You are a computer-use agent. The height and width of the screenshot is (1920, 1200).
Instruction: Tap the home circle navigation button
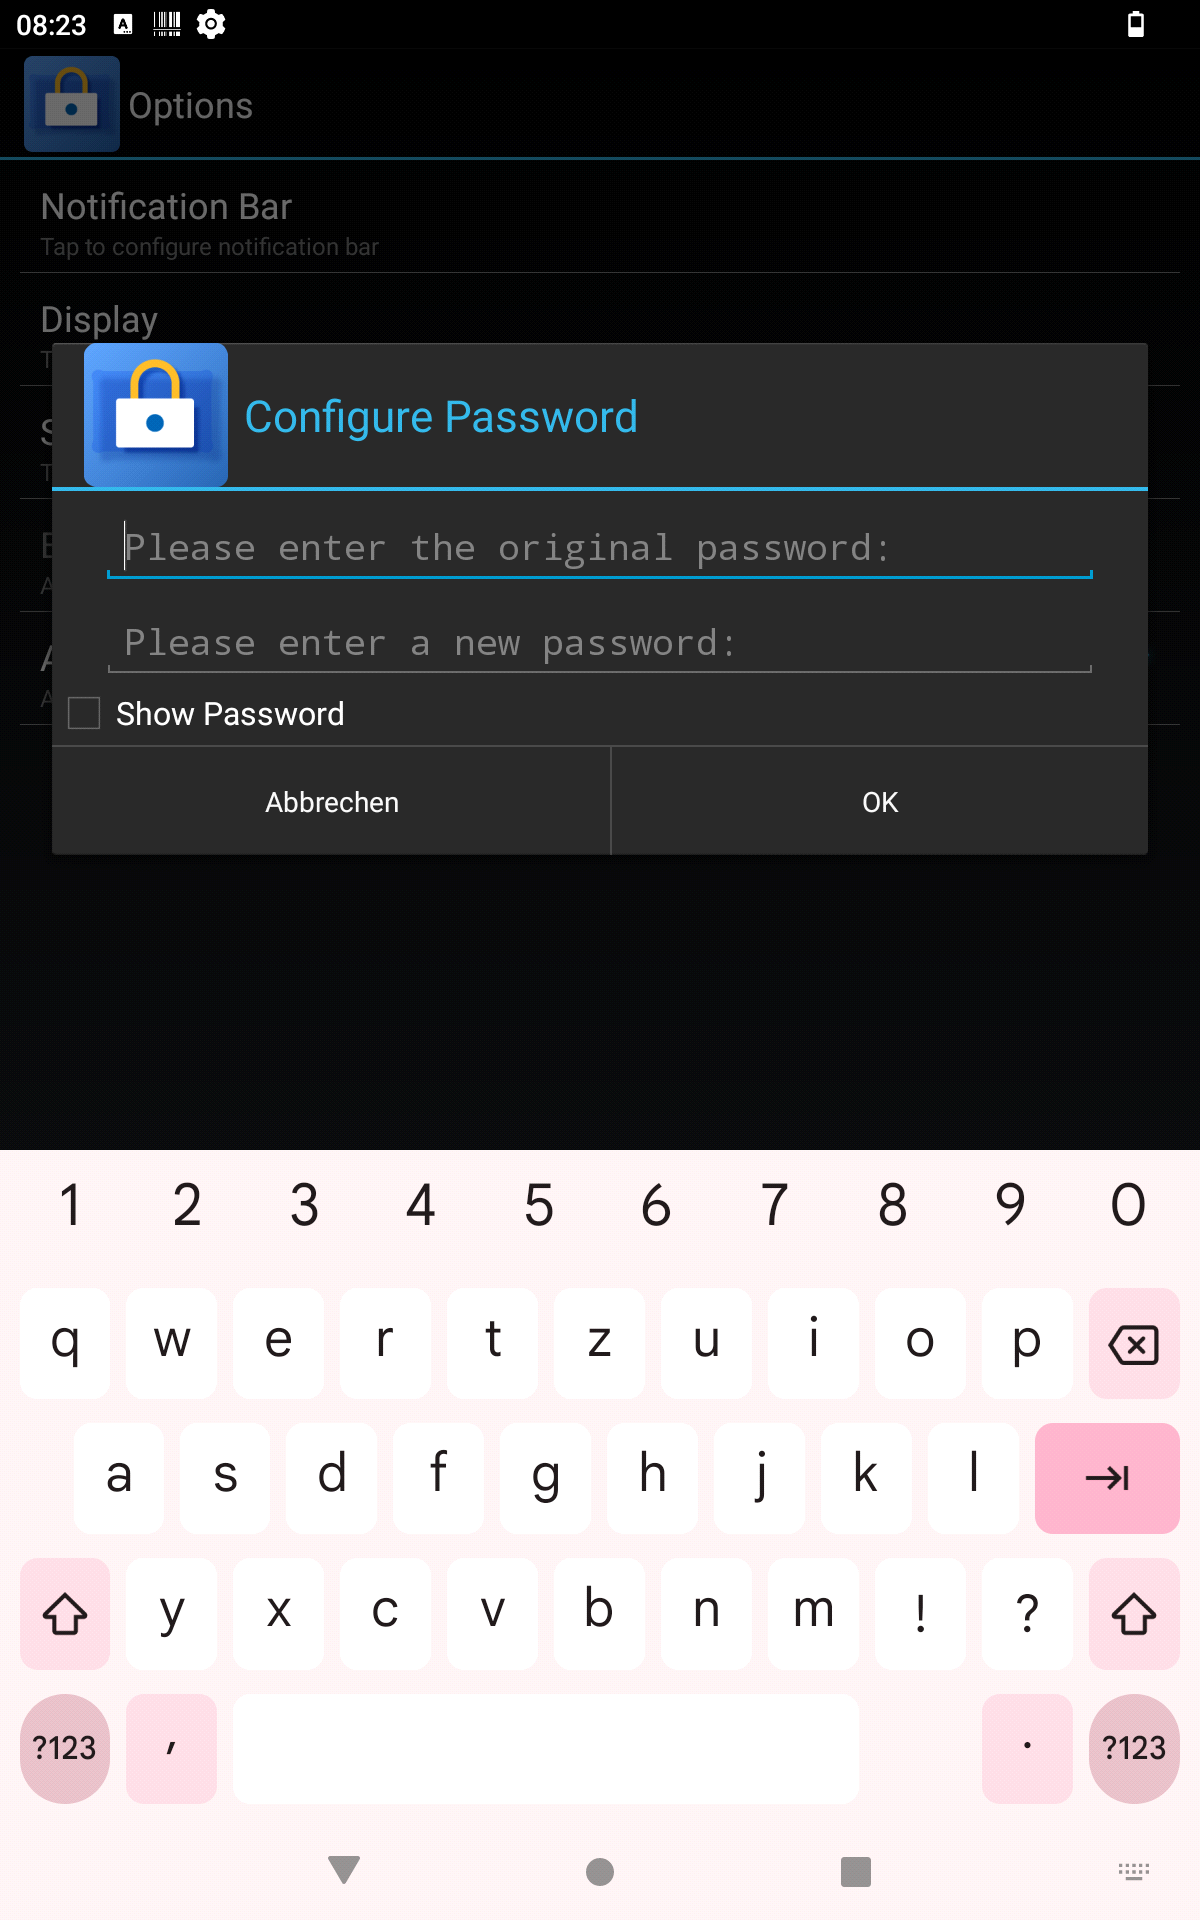pyautogui.click(x=600, y=1871)
